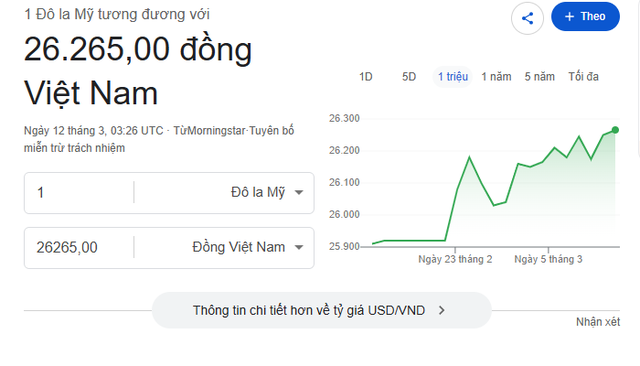This screenshot has height=366, width=640.
Task: Click the Ngày 5 tháng 3 axis label
Action: [x=548, y=259]
